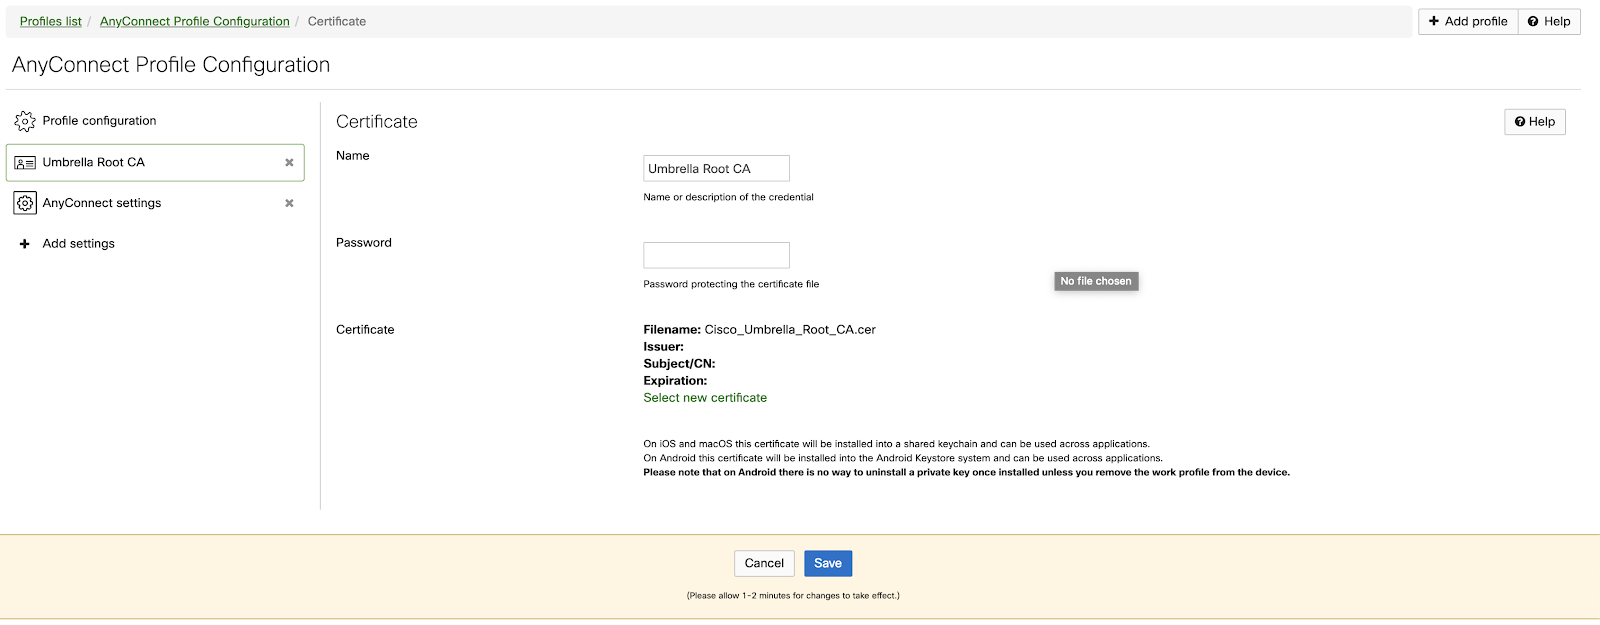Click the AnyConnect settings gear icon
The height and width of the screenshot is (625, 1600).
[25, 203]
